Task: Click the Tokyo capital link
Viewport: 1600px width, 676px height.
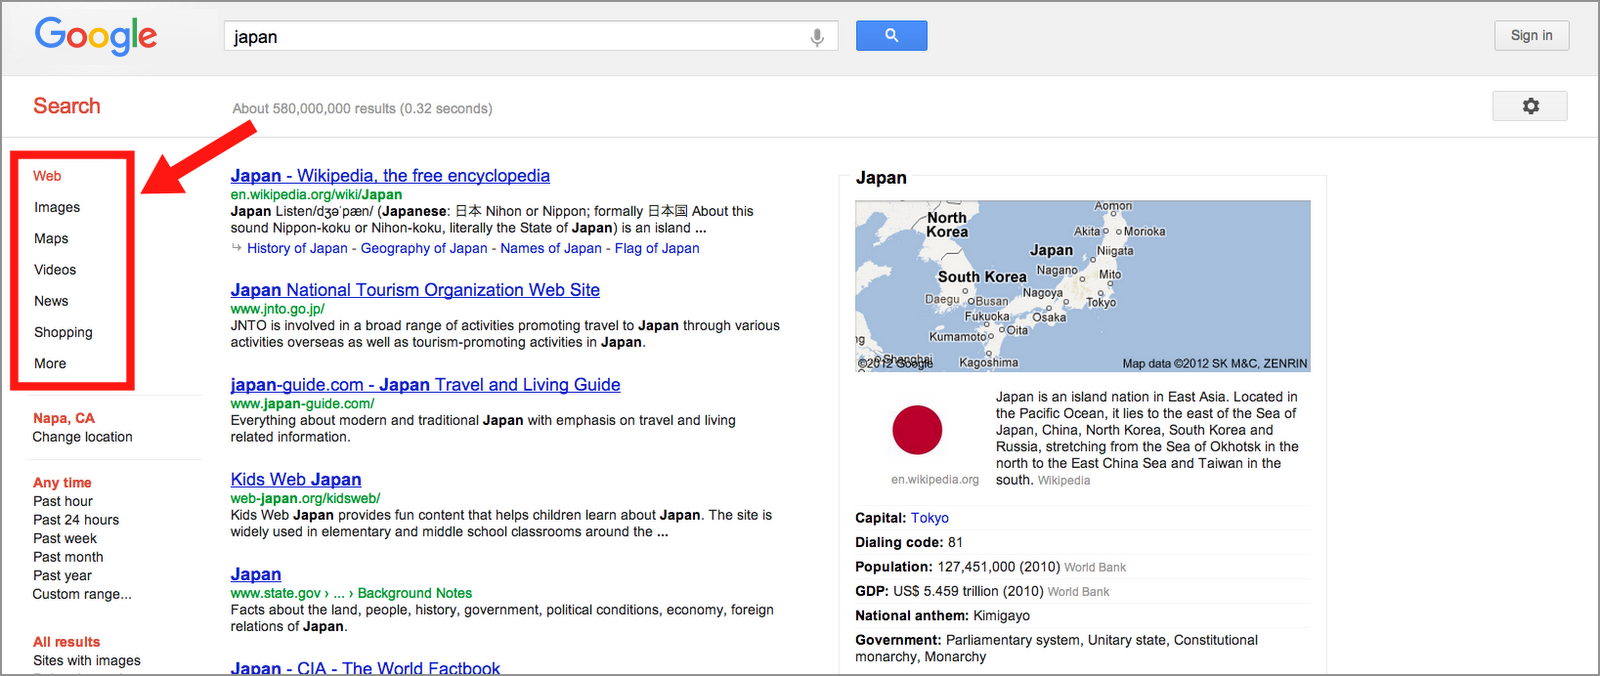Action: 929,518
